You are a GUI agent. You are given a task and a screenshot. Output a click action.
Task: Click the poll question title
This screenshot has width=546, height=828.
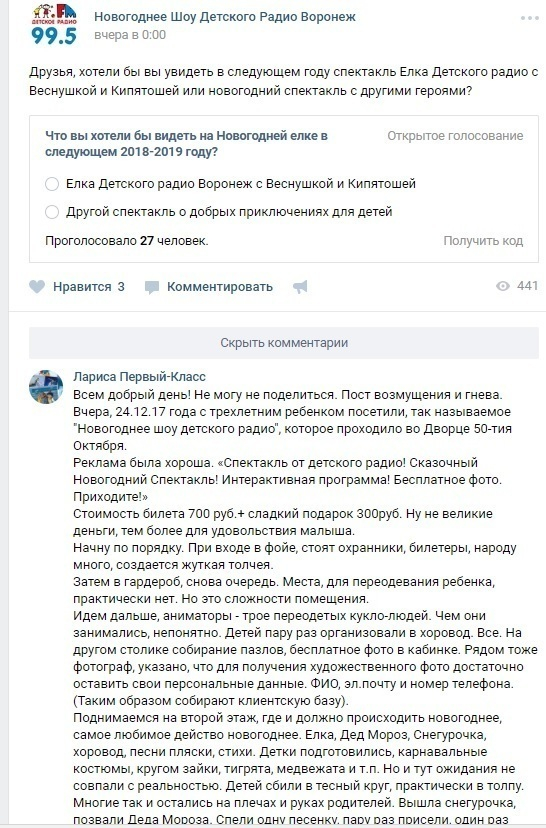pyautogui.click(x=186, y=144)
